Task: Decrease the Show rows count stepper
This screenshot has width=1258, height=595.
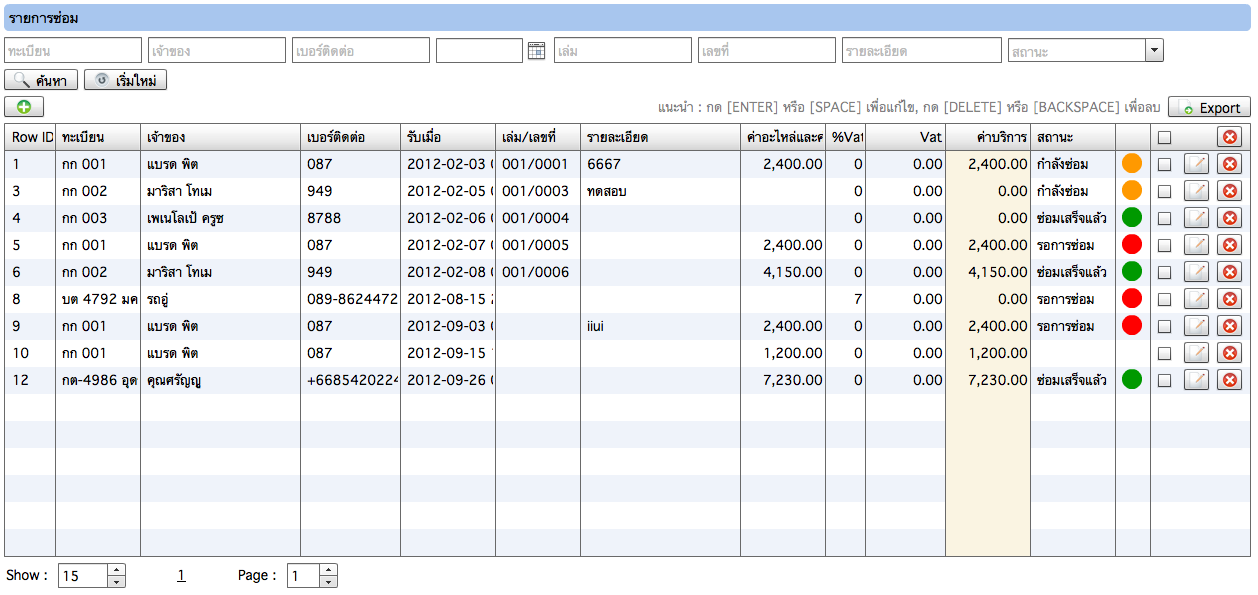Action: coord(117,581)
